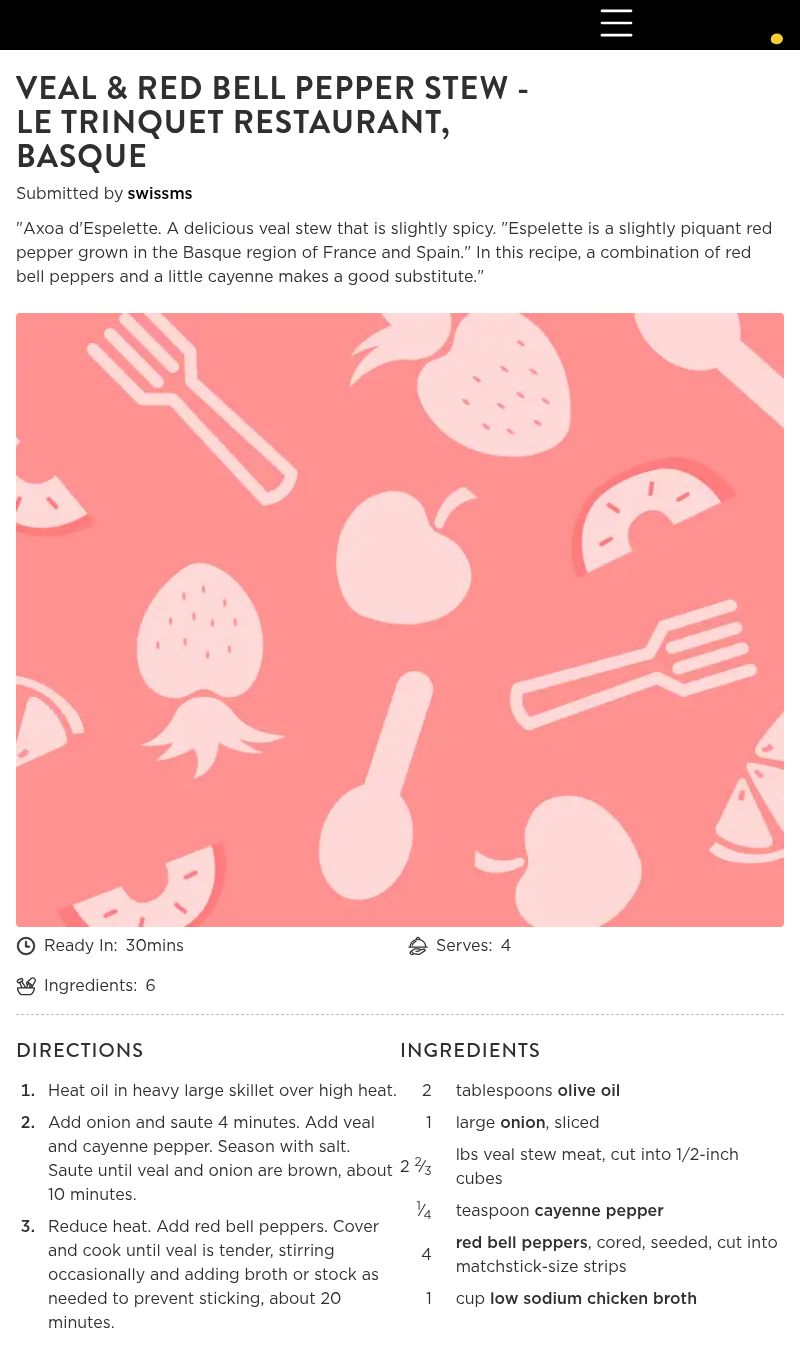The image size is (800, 1369).
Task: Open the olive oil ingredient link
Action: (589, 1090)
